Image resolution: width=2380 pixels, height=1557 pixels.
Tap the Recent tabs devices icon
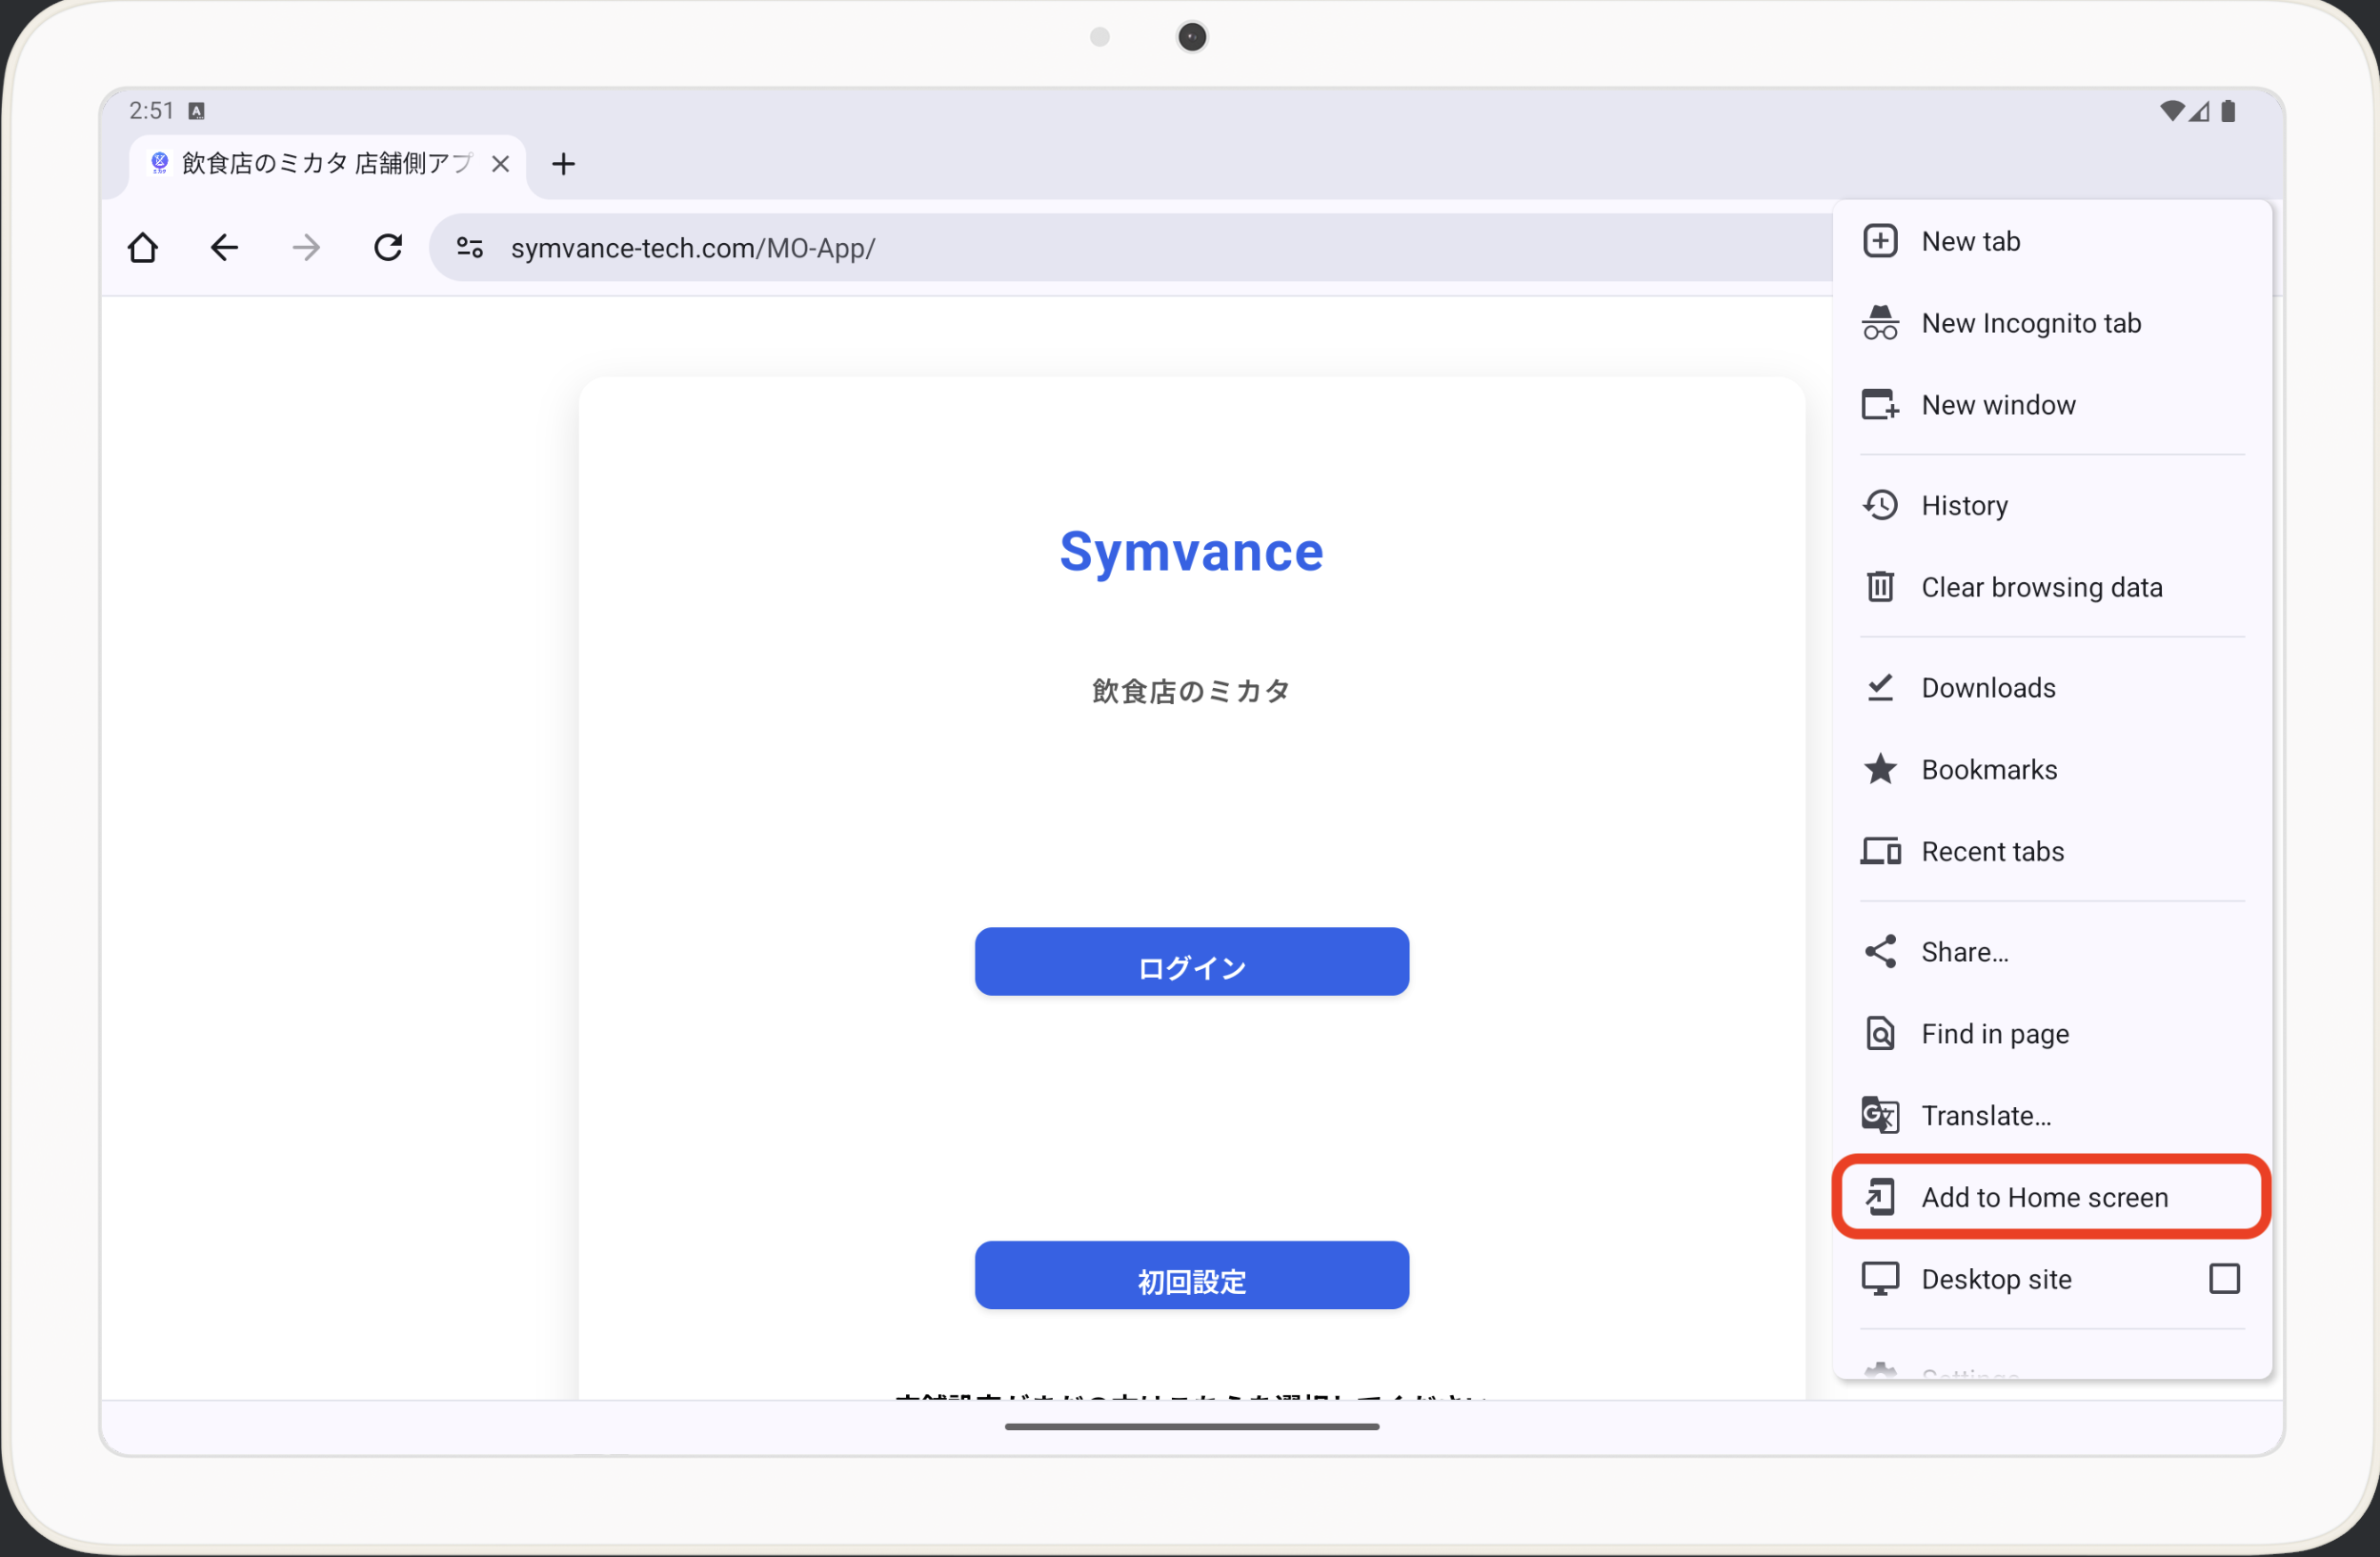(x=1880, y=852)
